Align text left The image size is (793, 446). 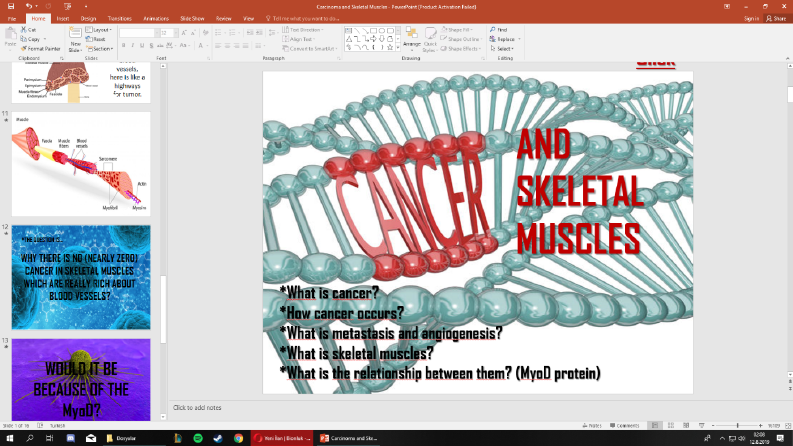218,46
